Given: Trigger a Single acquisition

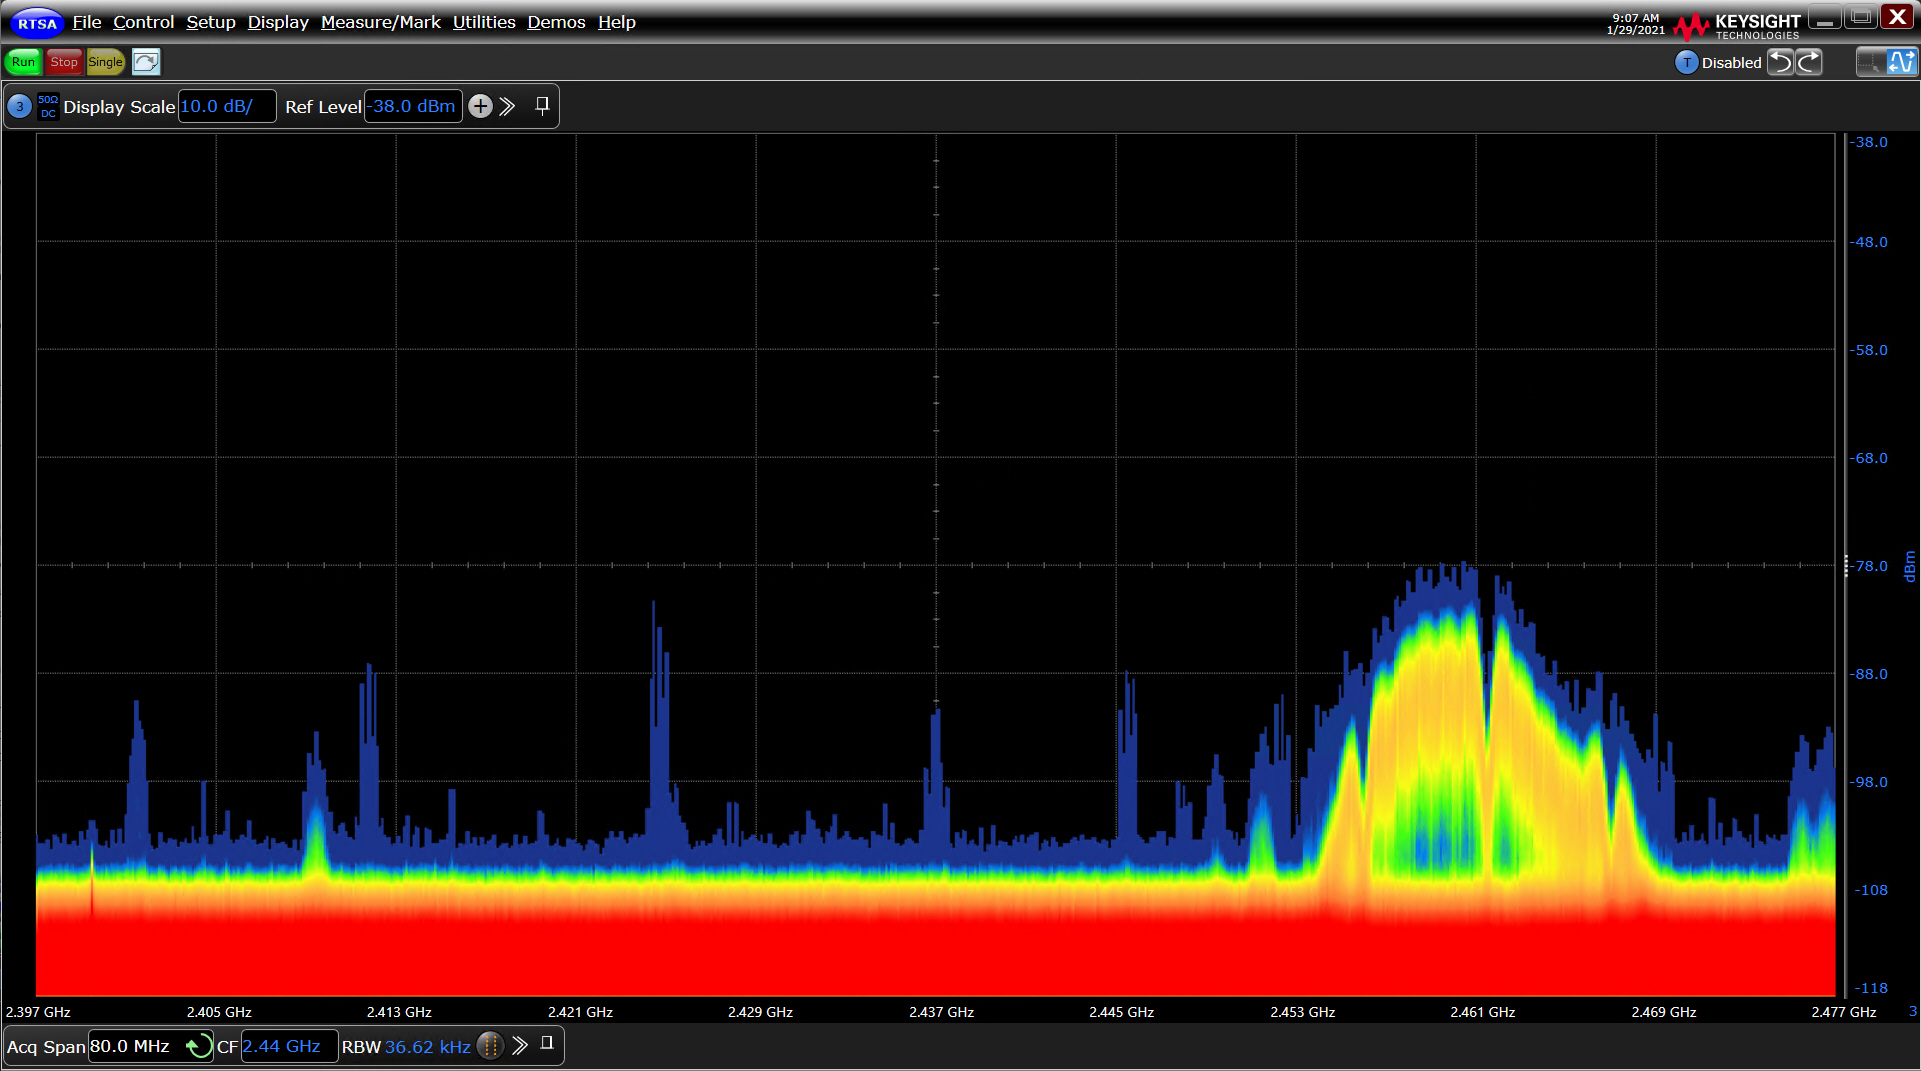Looking at the screenshot, I should (x=105, y=62).
